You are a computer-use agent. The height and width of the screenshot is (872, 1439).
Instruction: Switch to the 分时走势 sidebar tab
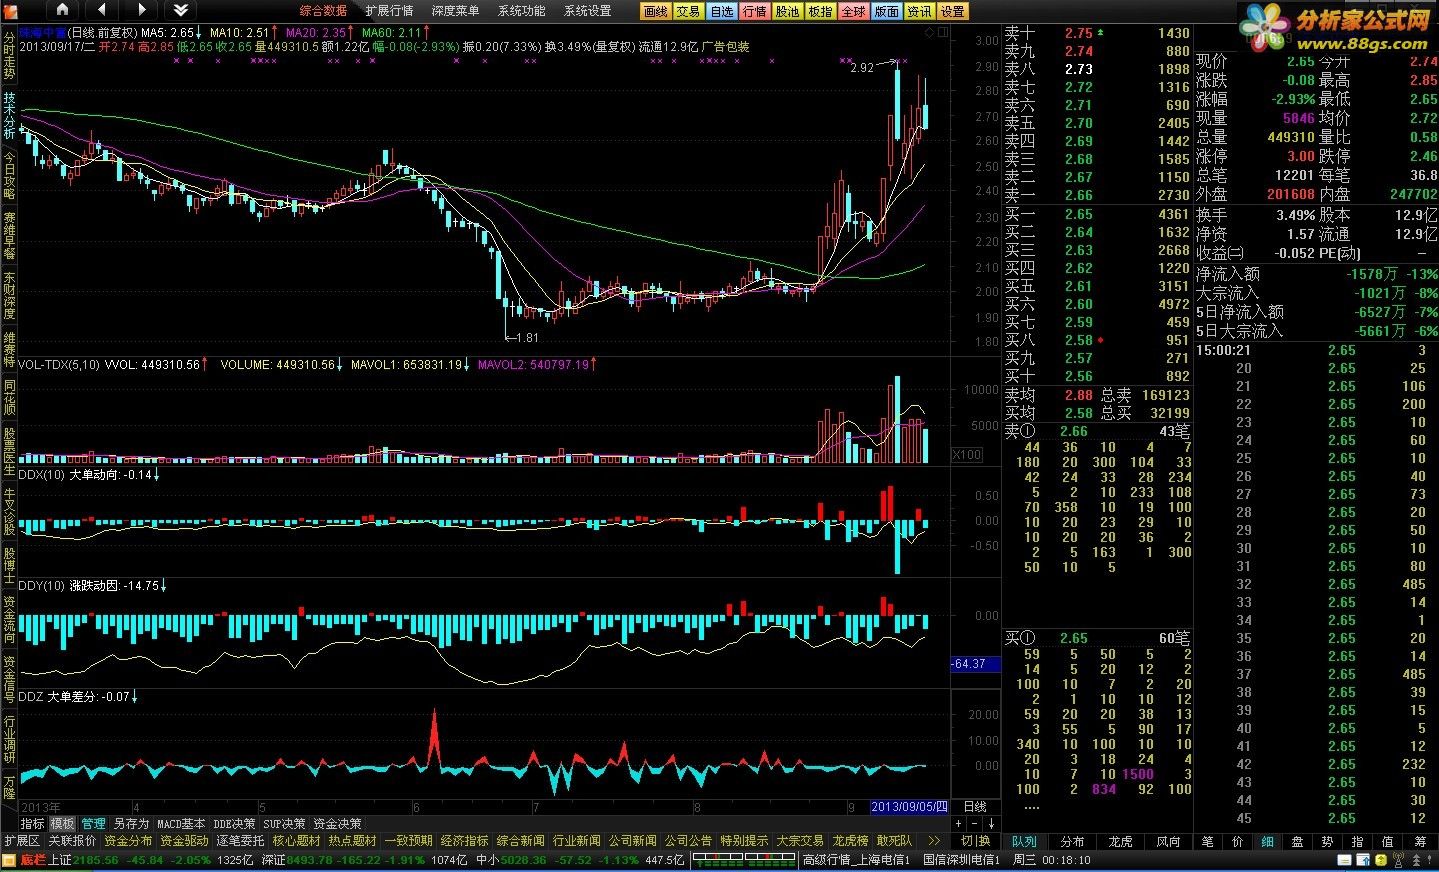[9, 55]
